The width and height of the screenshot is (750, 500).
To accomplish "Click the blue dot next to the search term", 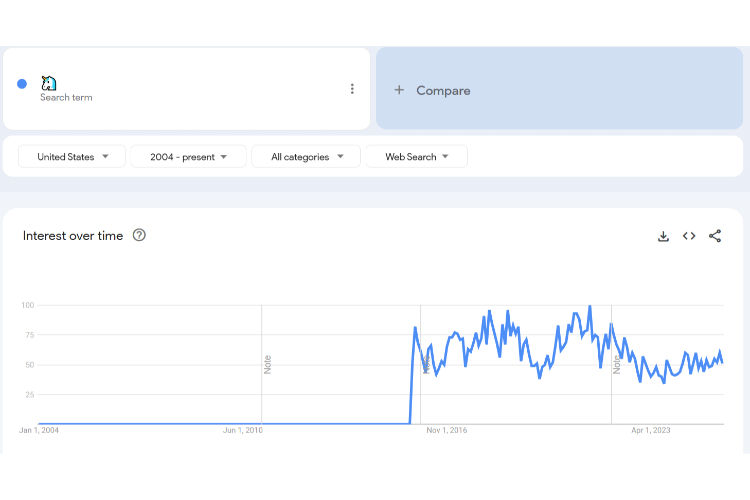I will 22,84.
